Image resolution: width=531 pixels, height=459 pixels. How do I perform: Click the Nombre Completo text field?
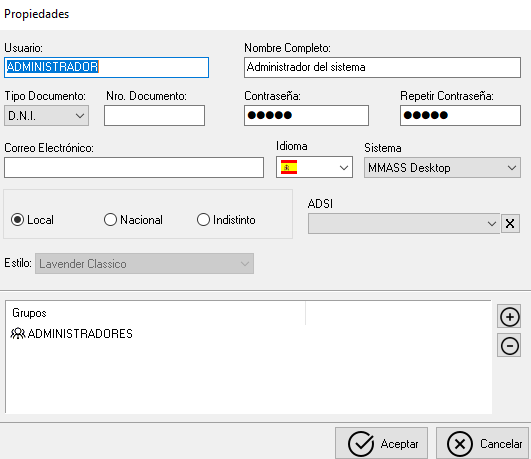pos(382,67)
